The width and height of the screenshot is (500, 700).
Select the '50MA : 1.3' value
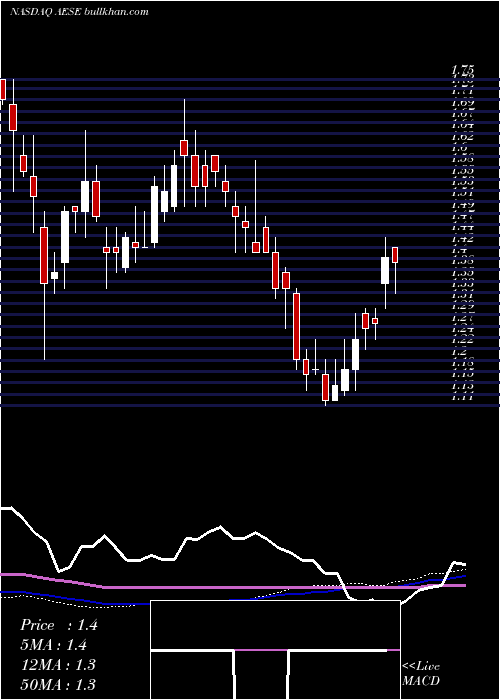[58, 684]
